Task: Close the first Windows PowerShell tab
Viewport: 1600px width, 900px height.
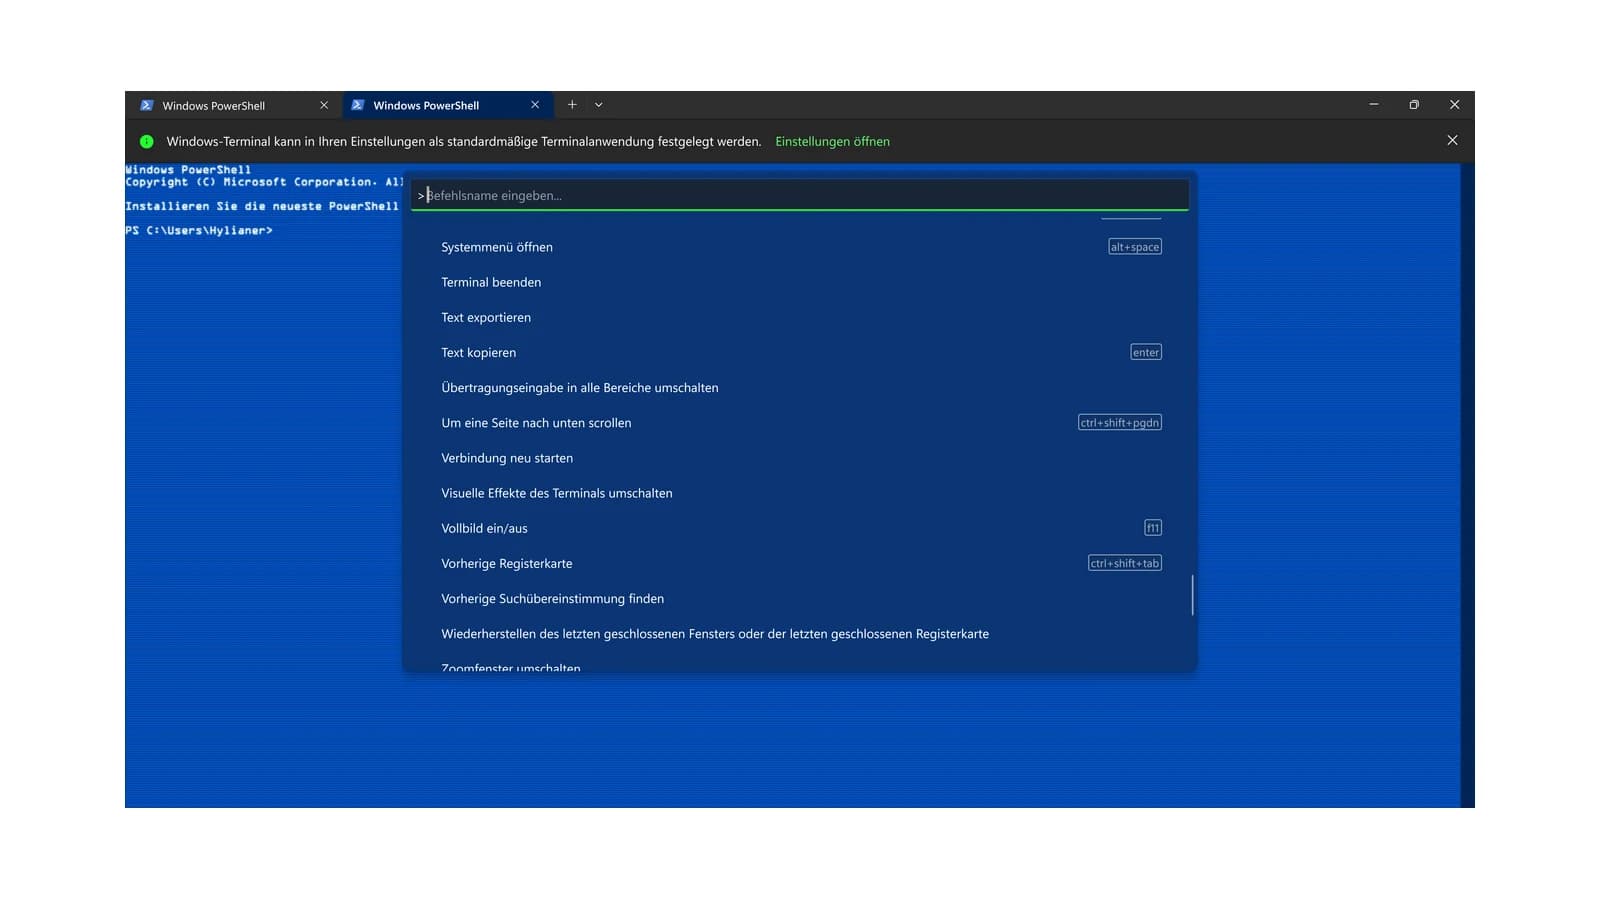Action: coord(324,105)
